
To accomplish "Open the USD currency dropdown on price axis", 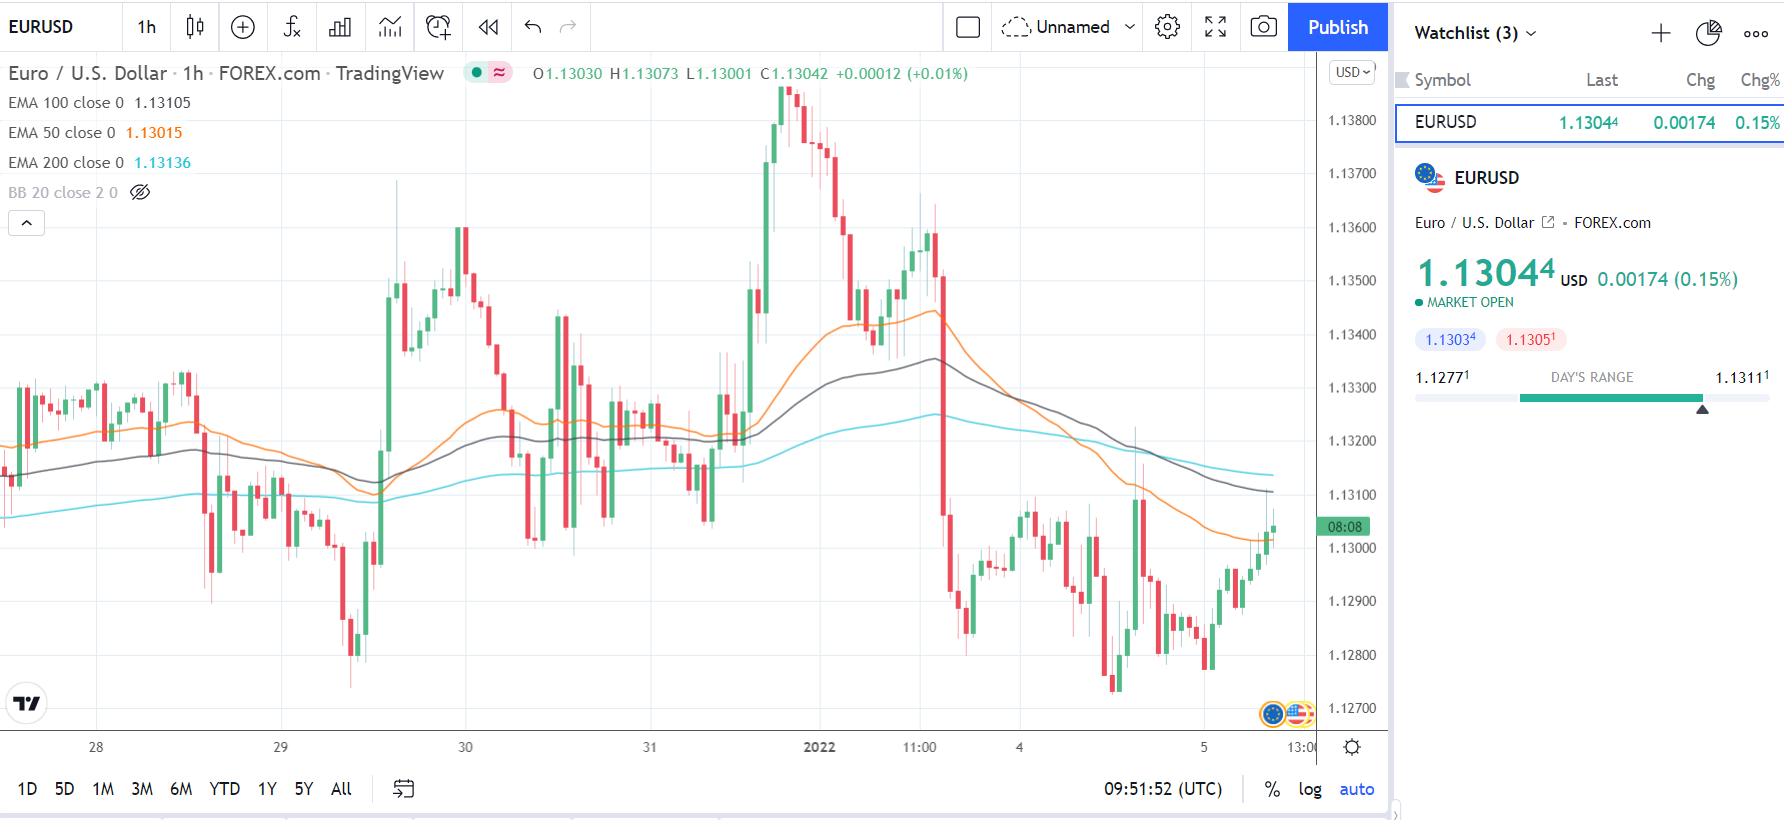I will coord(1353,72).
